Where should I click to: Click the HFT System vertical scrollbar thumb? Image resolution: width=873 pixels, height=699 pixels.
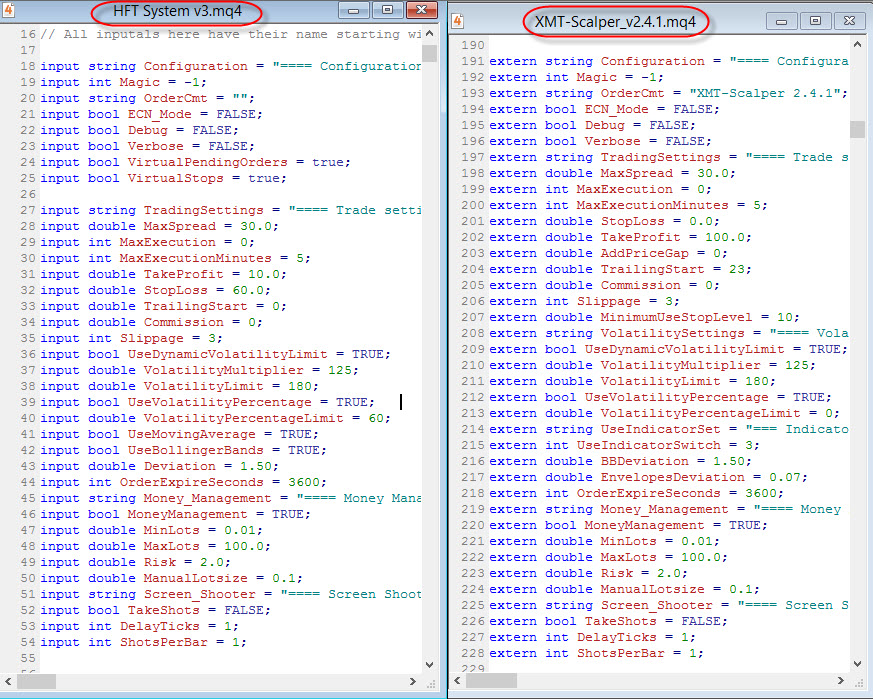point(429,54)
